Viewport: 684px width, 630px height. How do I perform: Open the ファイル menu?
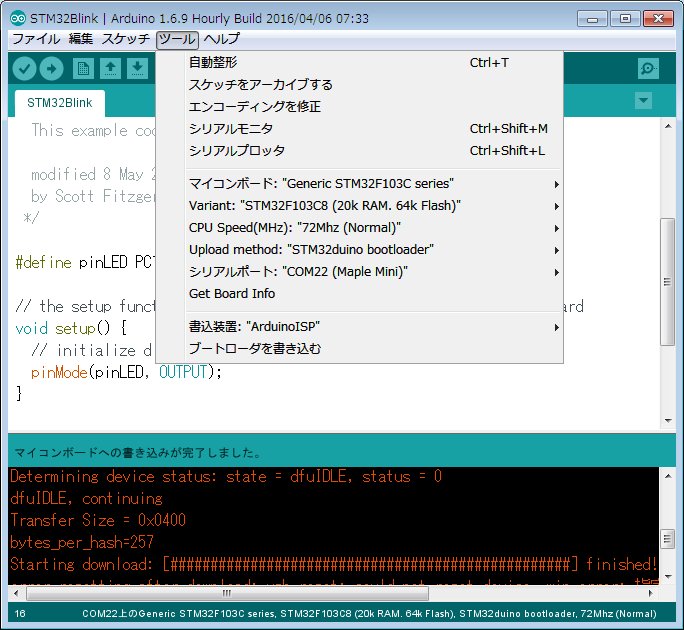[x=36, y=39]
